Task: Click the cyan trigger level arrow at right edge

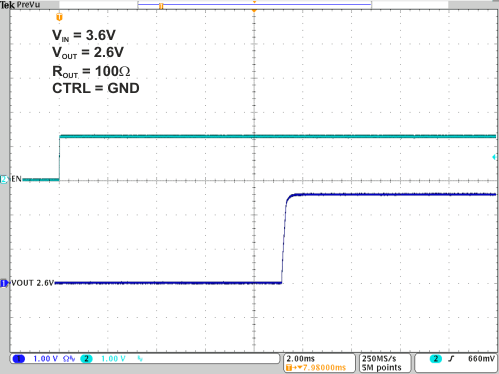Action: [494, 157]
